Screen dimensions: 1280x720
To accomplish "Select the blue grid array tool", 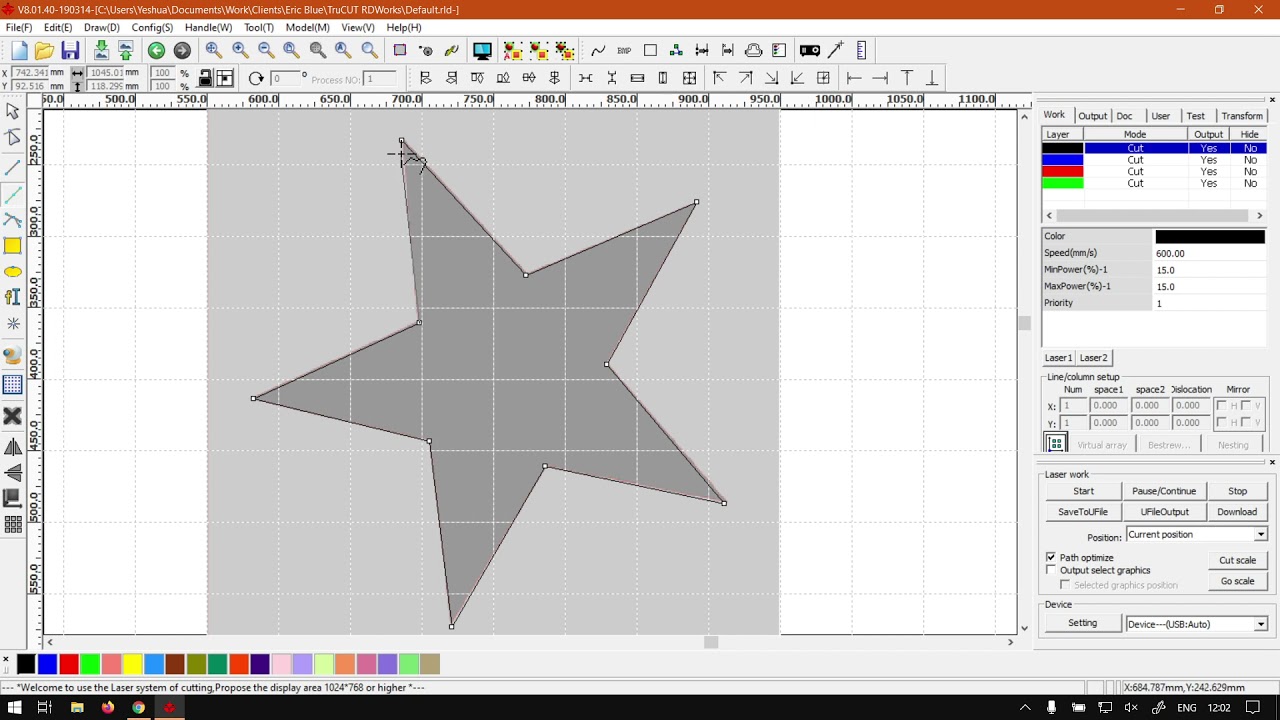I will (x=13, y=385).
